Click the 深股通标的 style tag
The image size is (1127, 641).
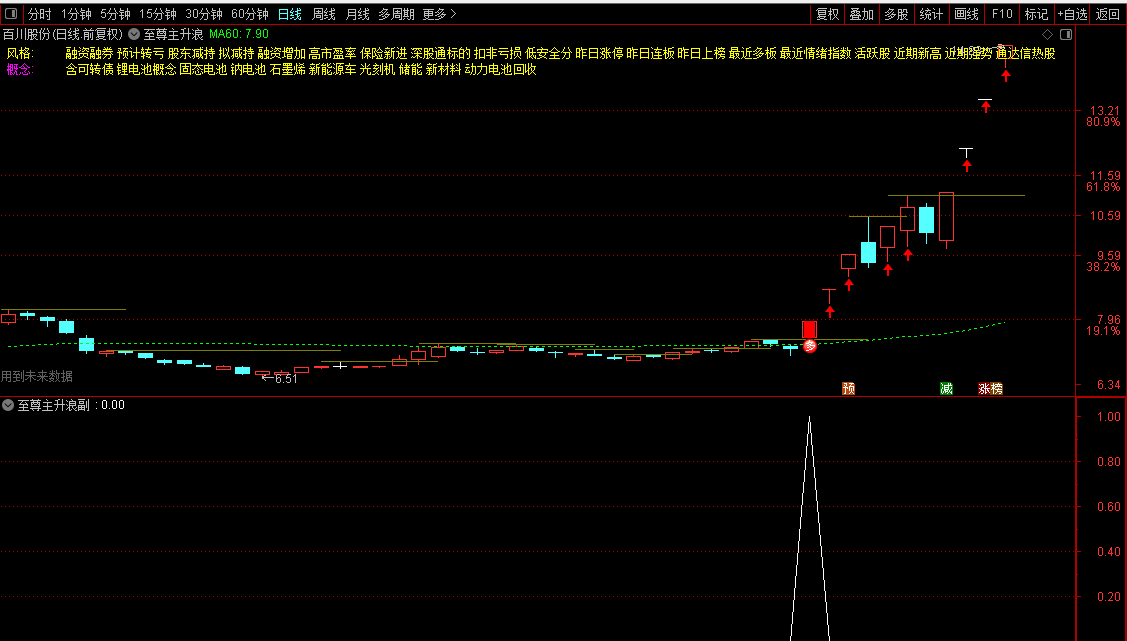click(x=441, y=53)
